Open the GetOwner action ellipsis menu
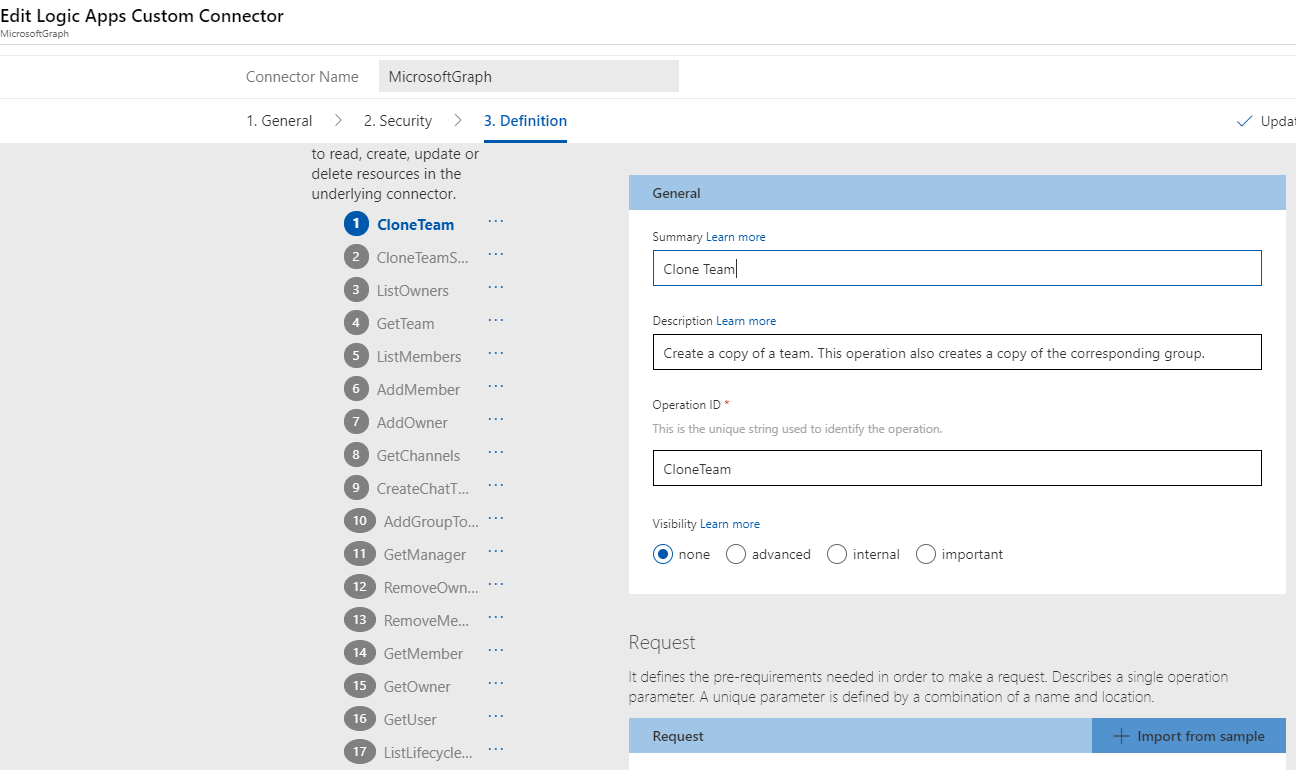This screenshot has height=770, width=1296. pyautogui.click(x=496, y=684)
